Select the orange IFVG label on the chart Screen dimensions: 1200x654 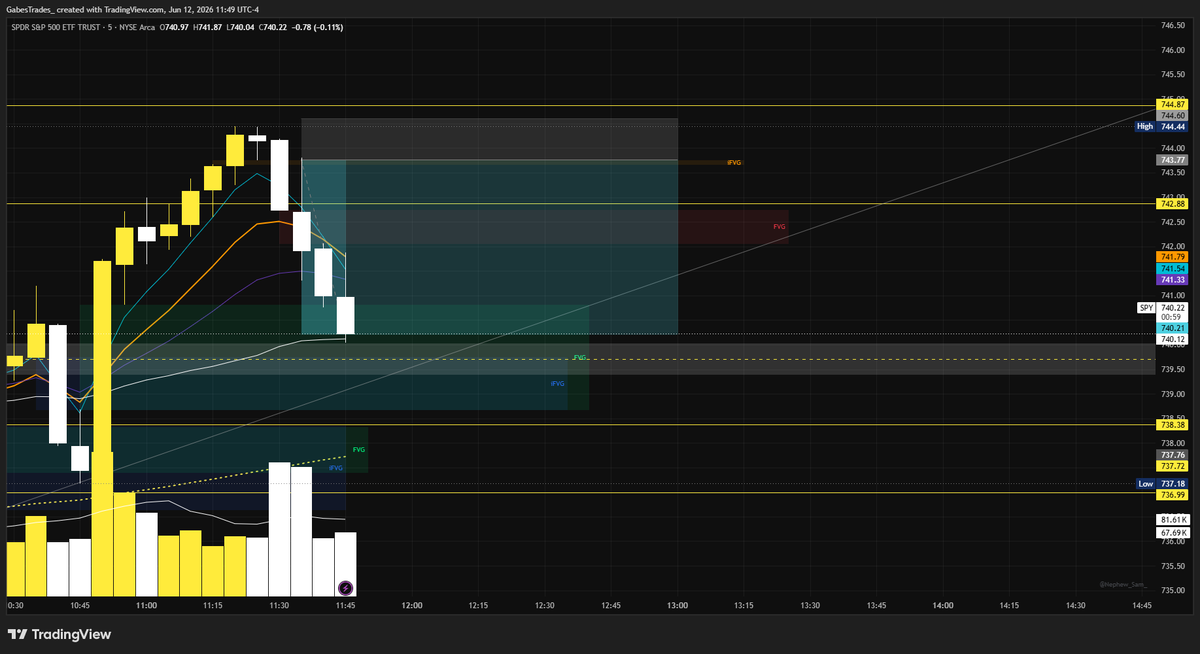point(734,162)
